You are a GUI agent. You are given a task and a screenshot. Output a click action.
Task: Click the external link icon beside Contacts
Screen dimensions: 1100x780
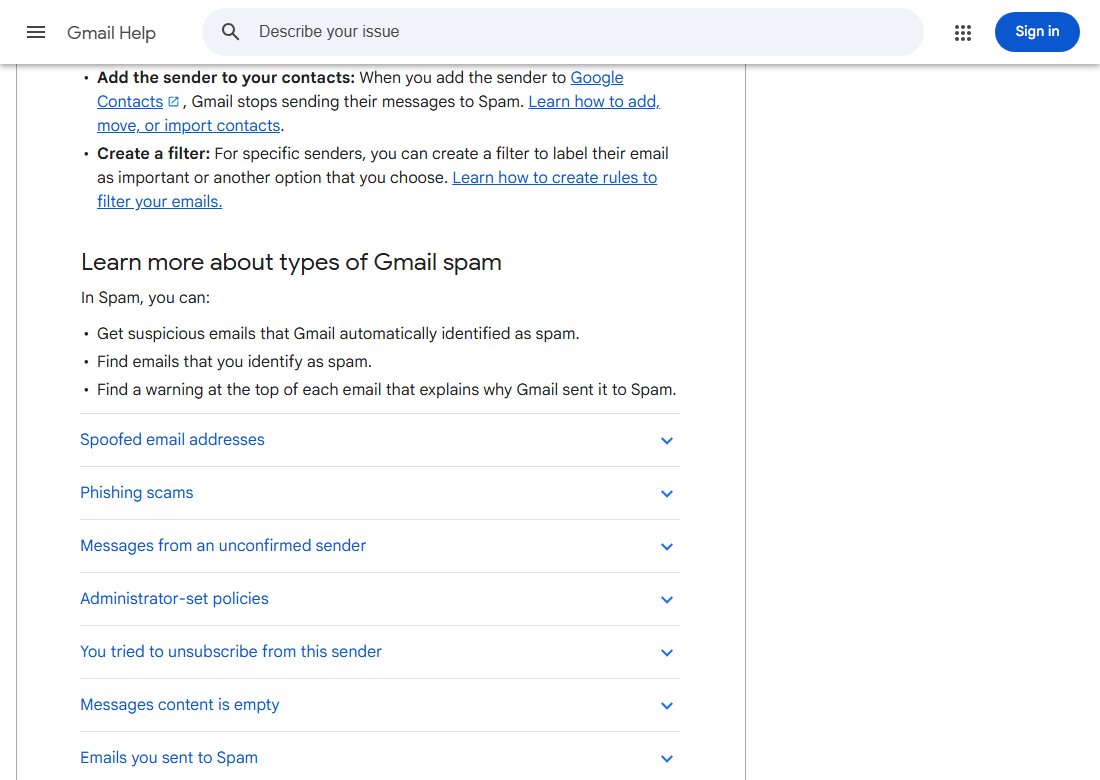tap(173, 102)
